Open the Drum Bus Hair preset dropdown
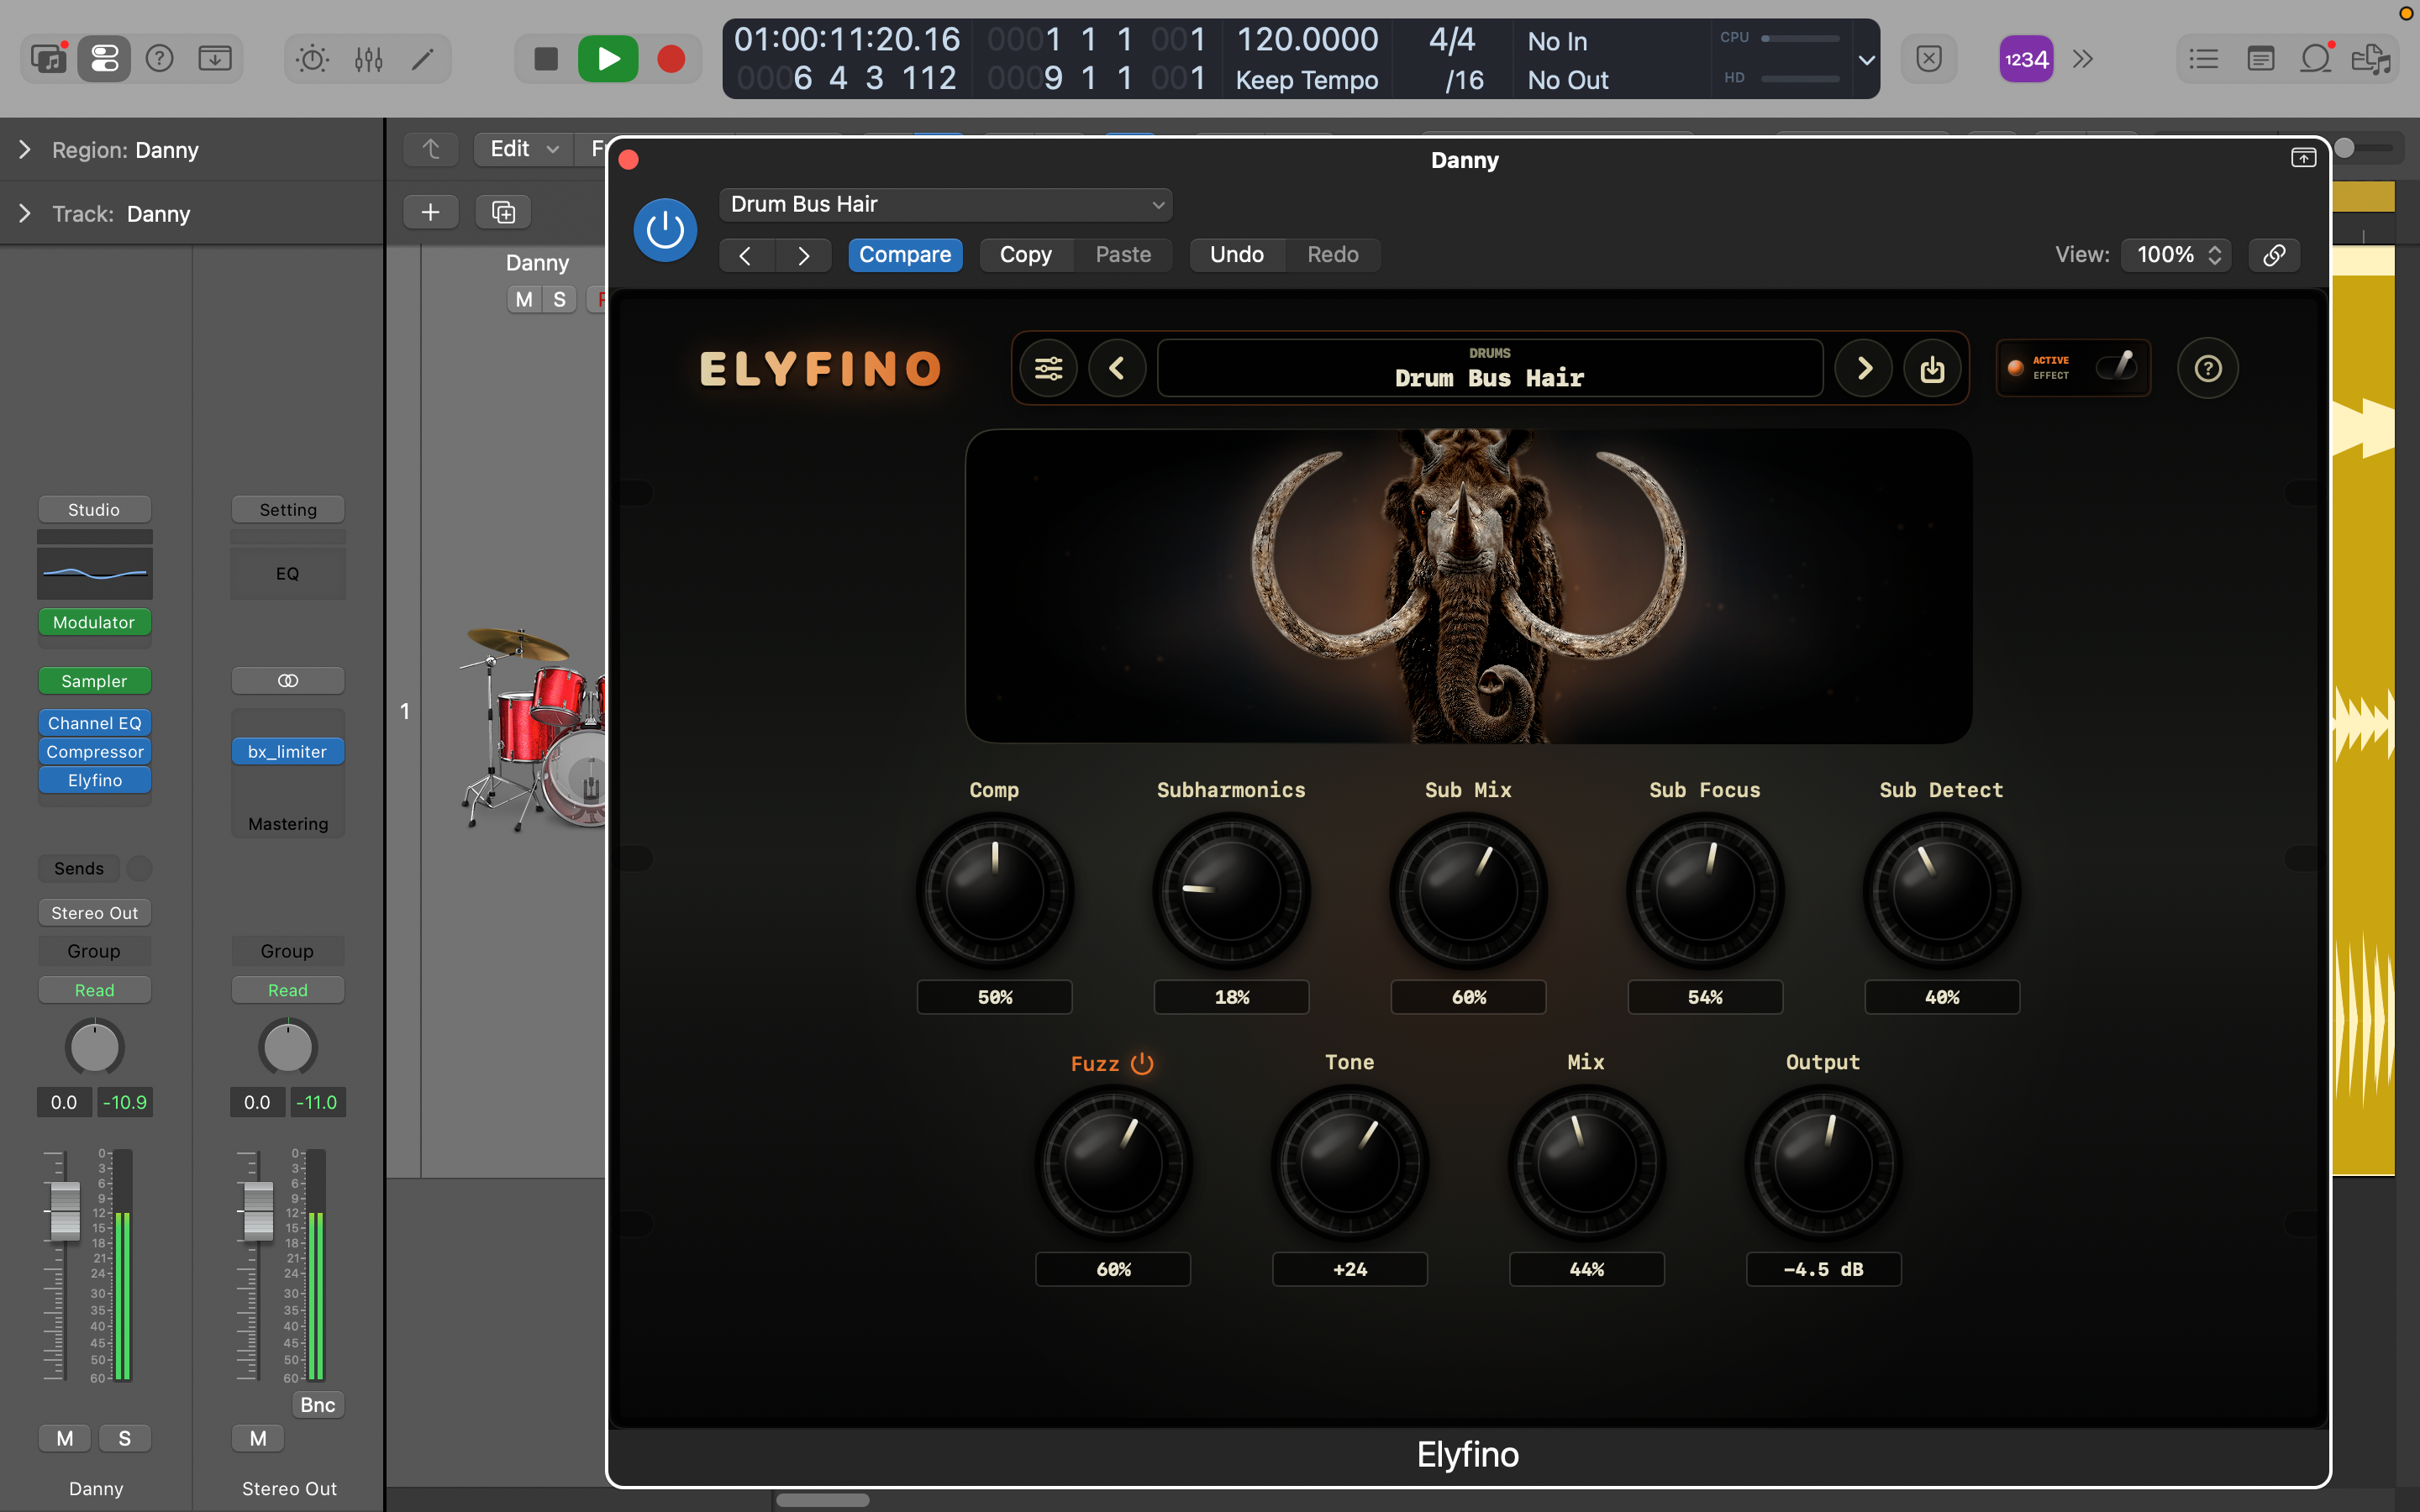This screenshot has width=2420, height=1512. click(x=946, y=204)
